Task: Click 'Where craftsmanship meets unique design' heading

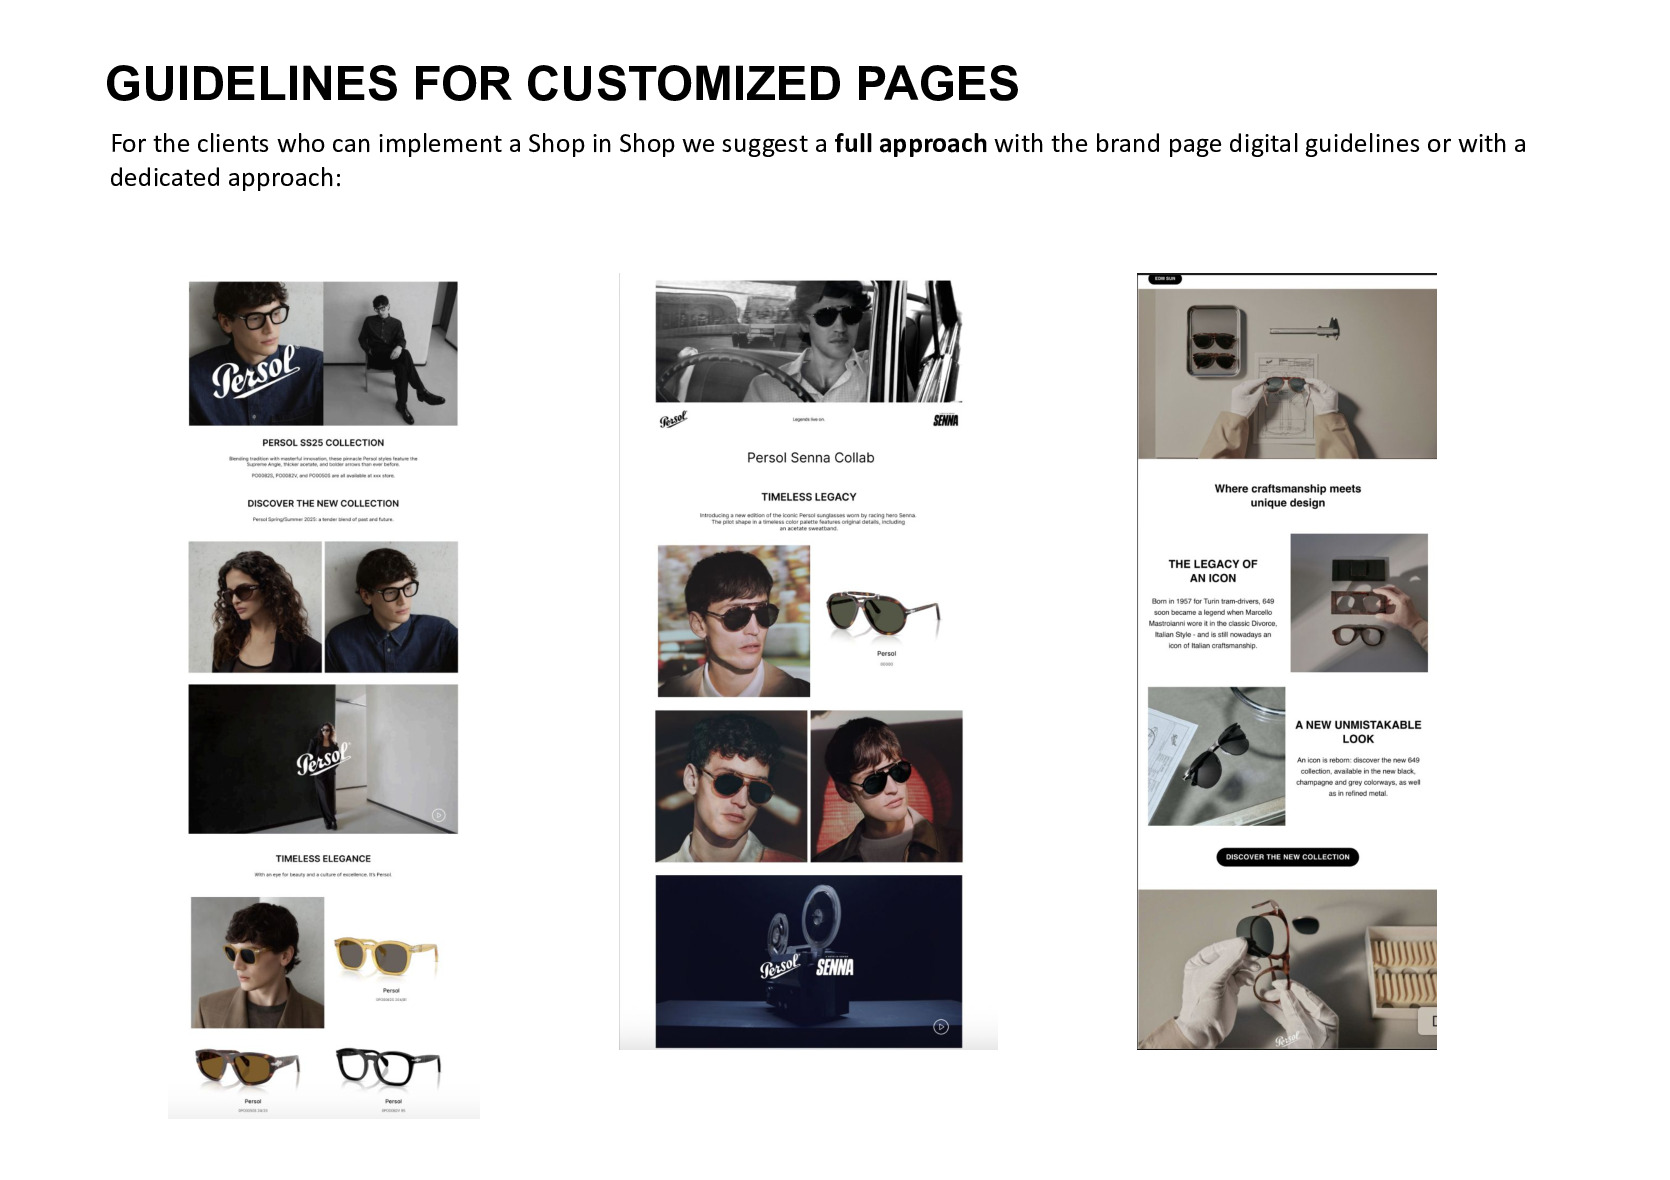Action: click(x=1288, y=496)
